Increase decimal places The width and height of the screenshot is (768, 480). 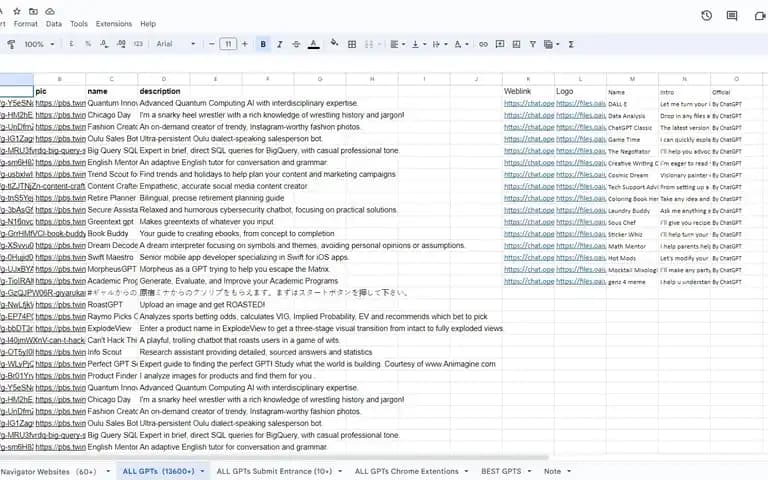tap(121, 44)
